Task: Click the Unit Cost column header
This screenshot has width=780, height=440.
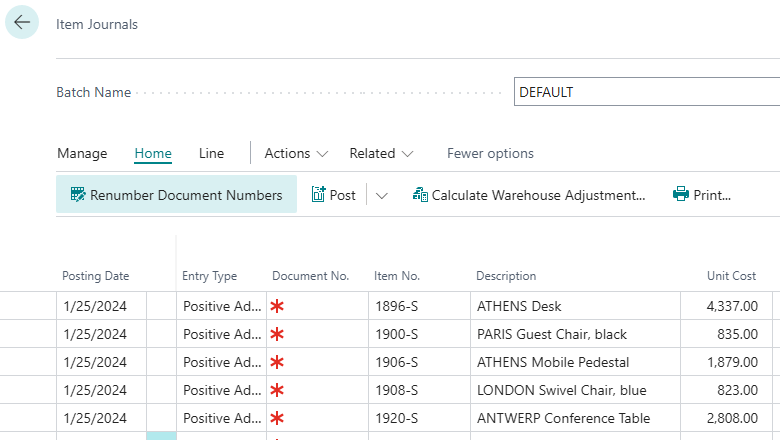Action: pos(732,276)
